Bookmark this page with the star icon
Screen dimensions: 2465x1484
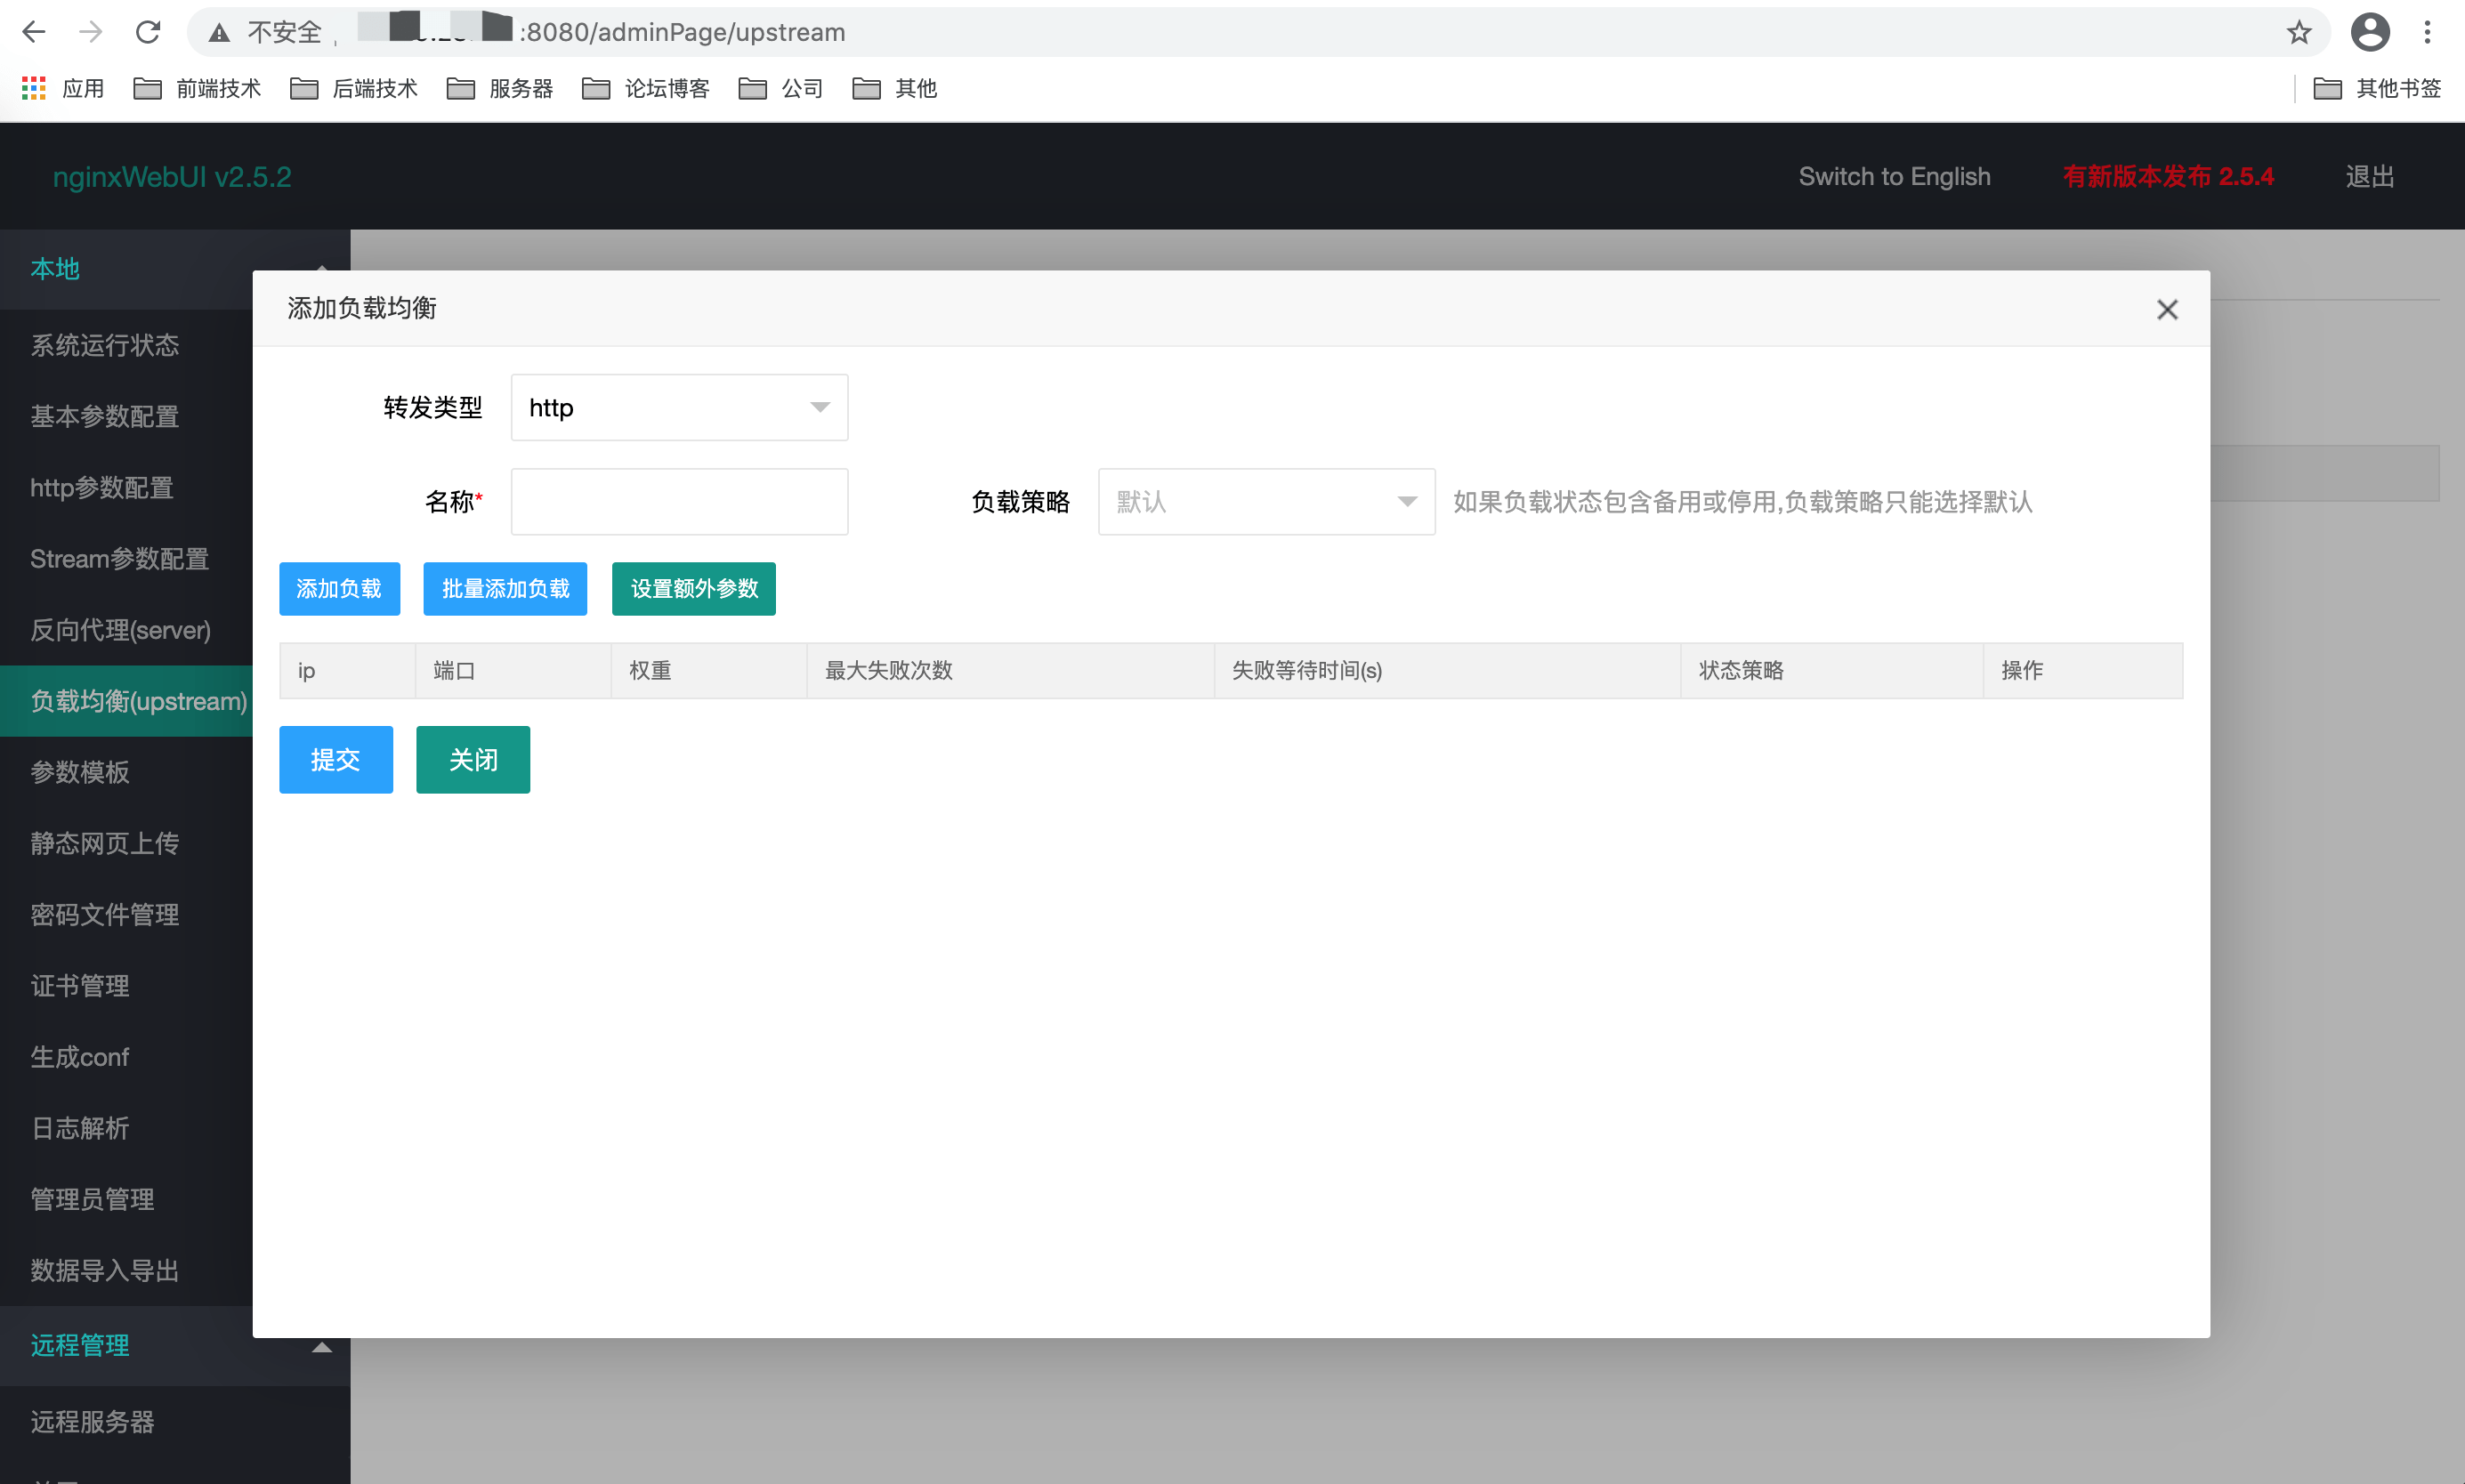tap(2299, 31)
